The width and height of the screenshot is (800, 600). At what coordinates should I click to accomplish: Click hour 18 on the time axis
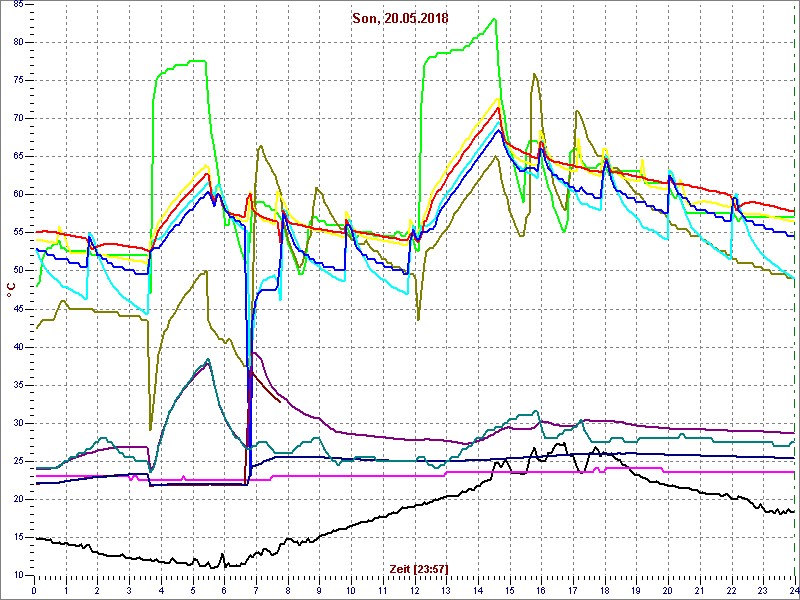coord(605,590)
